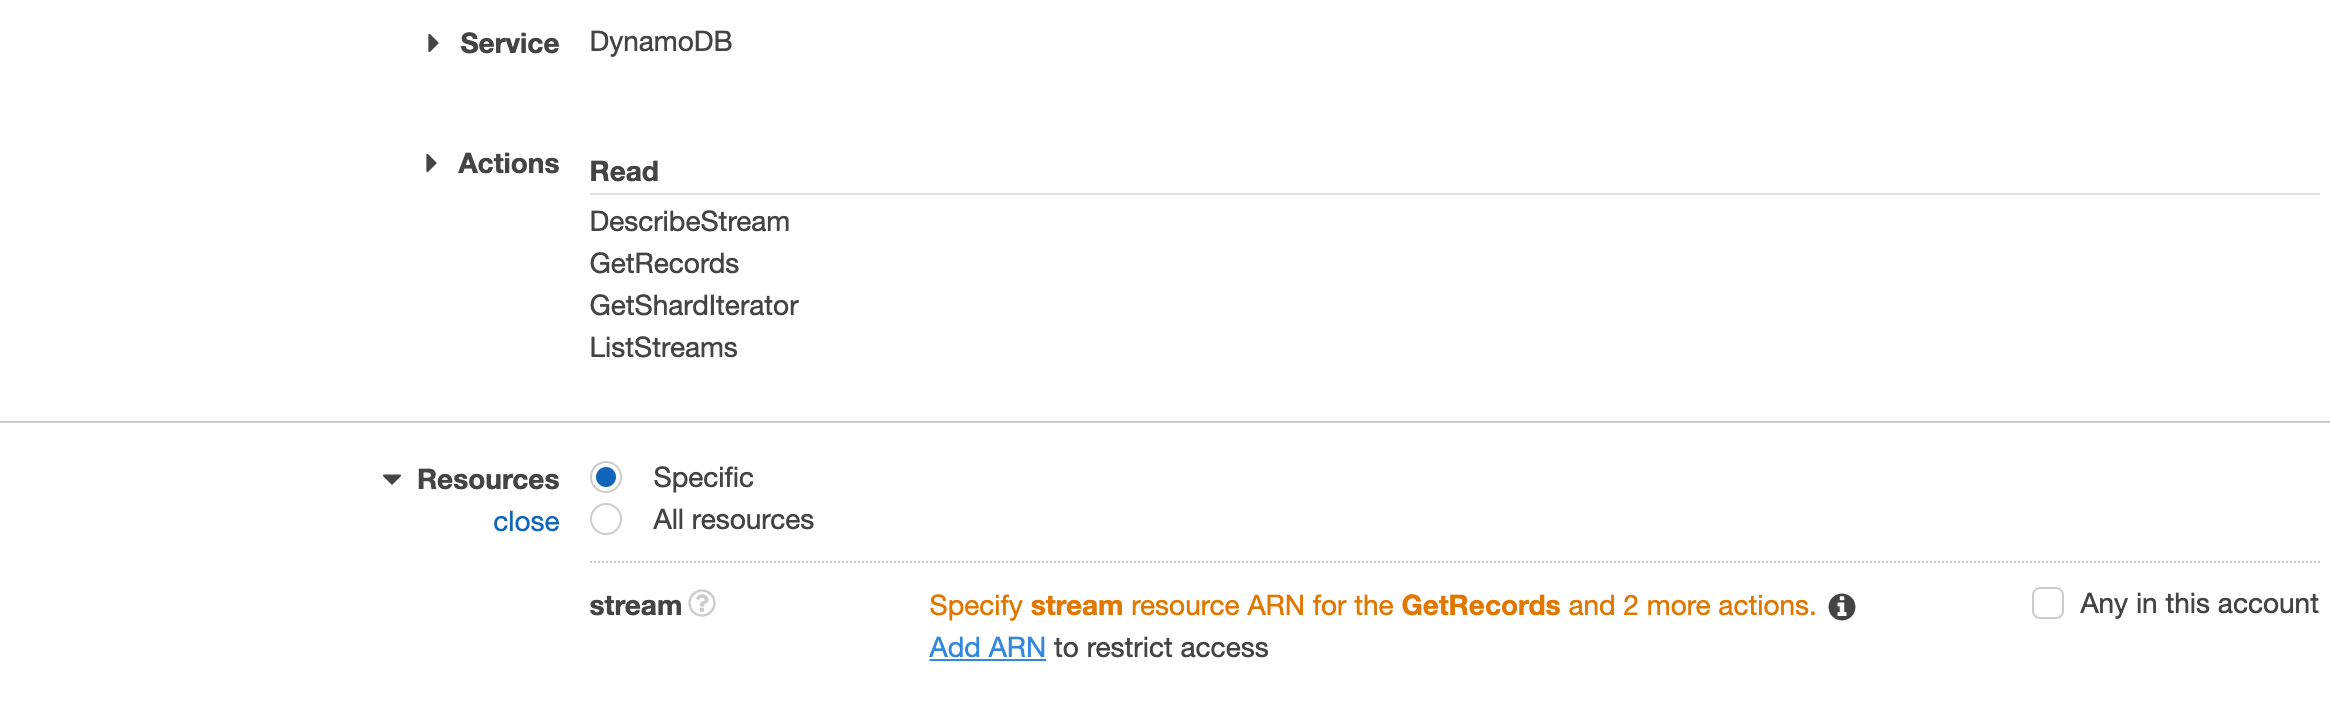Viewport: 2330px width, 706px height.
Task: Open the stream help question mark icon
Action: point(703,603)
